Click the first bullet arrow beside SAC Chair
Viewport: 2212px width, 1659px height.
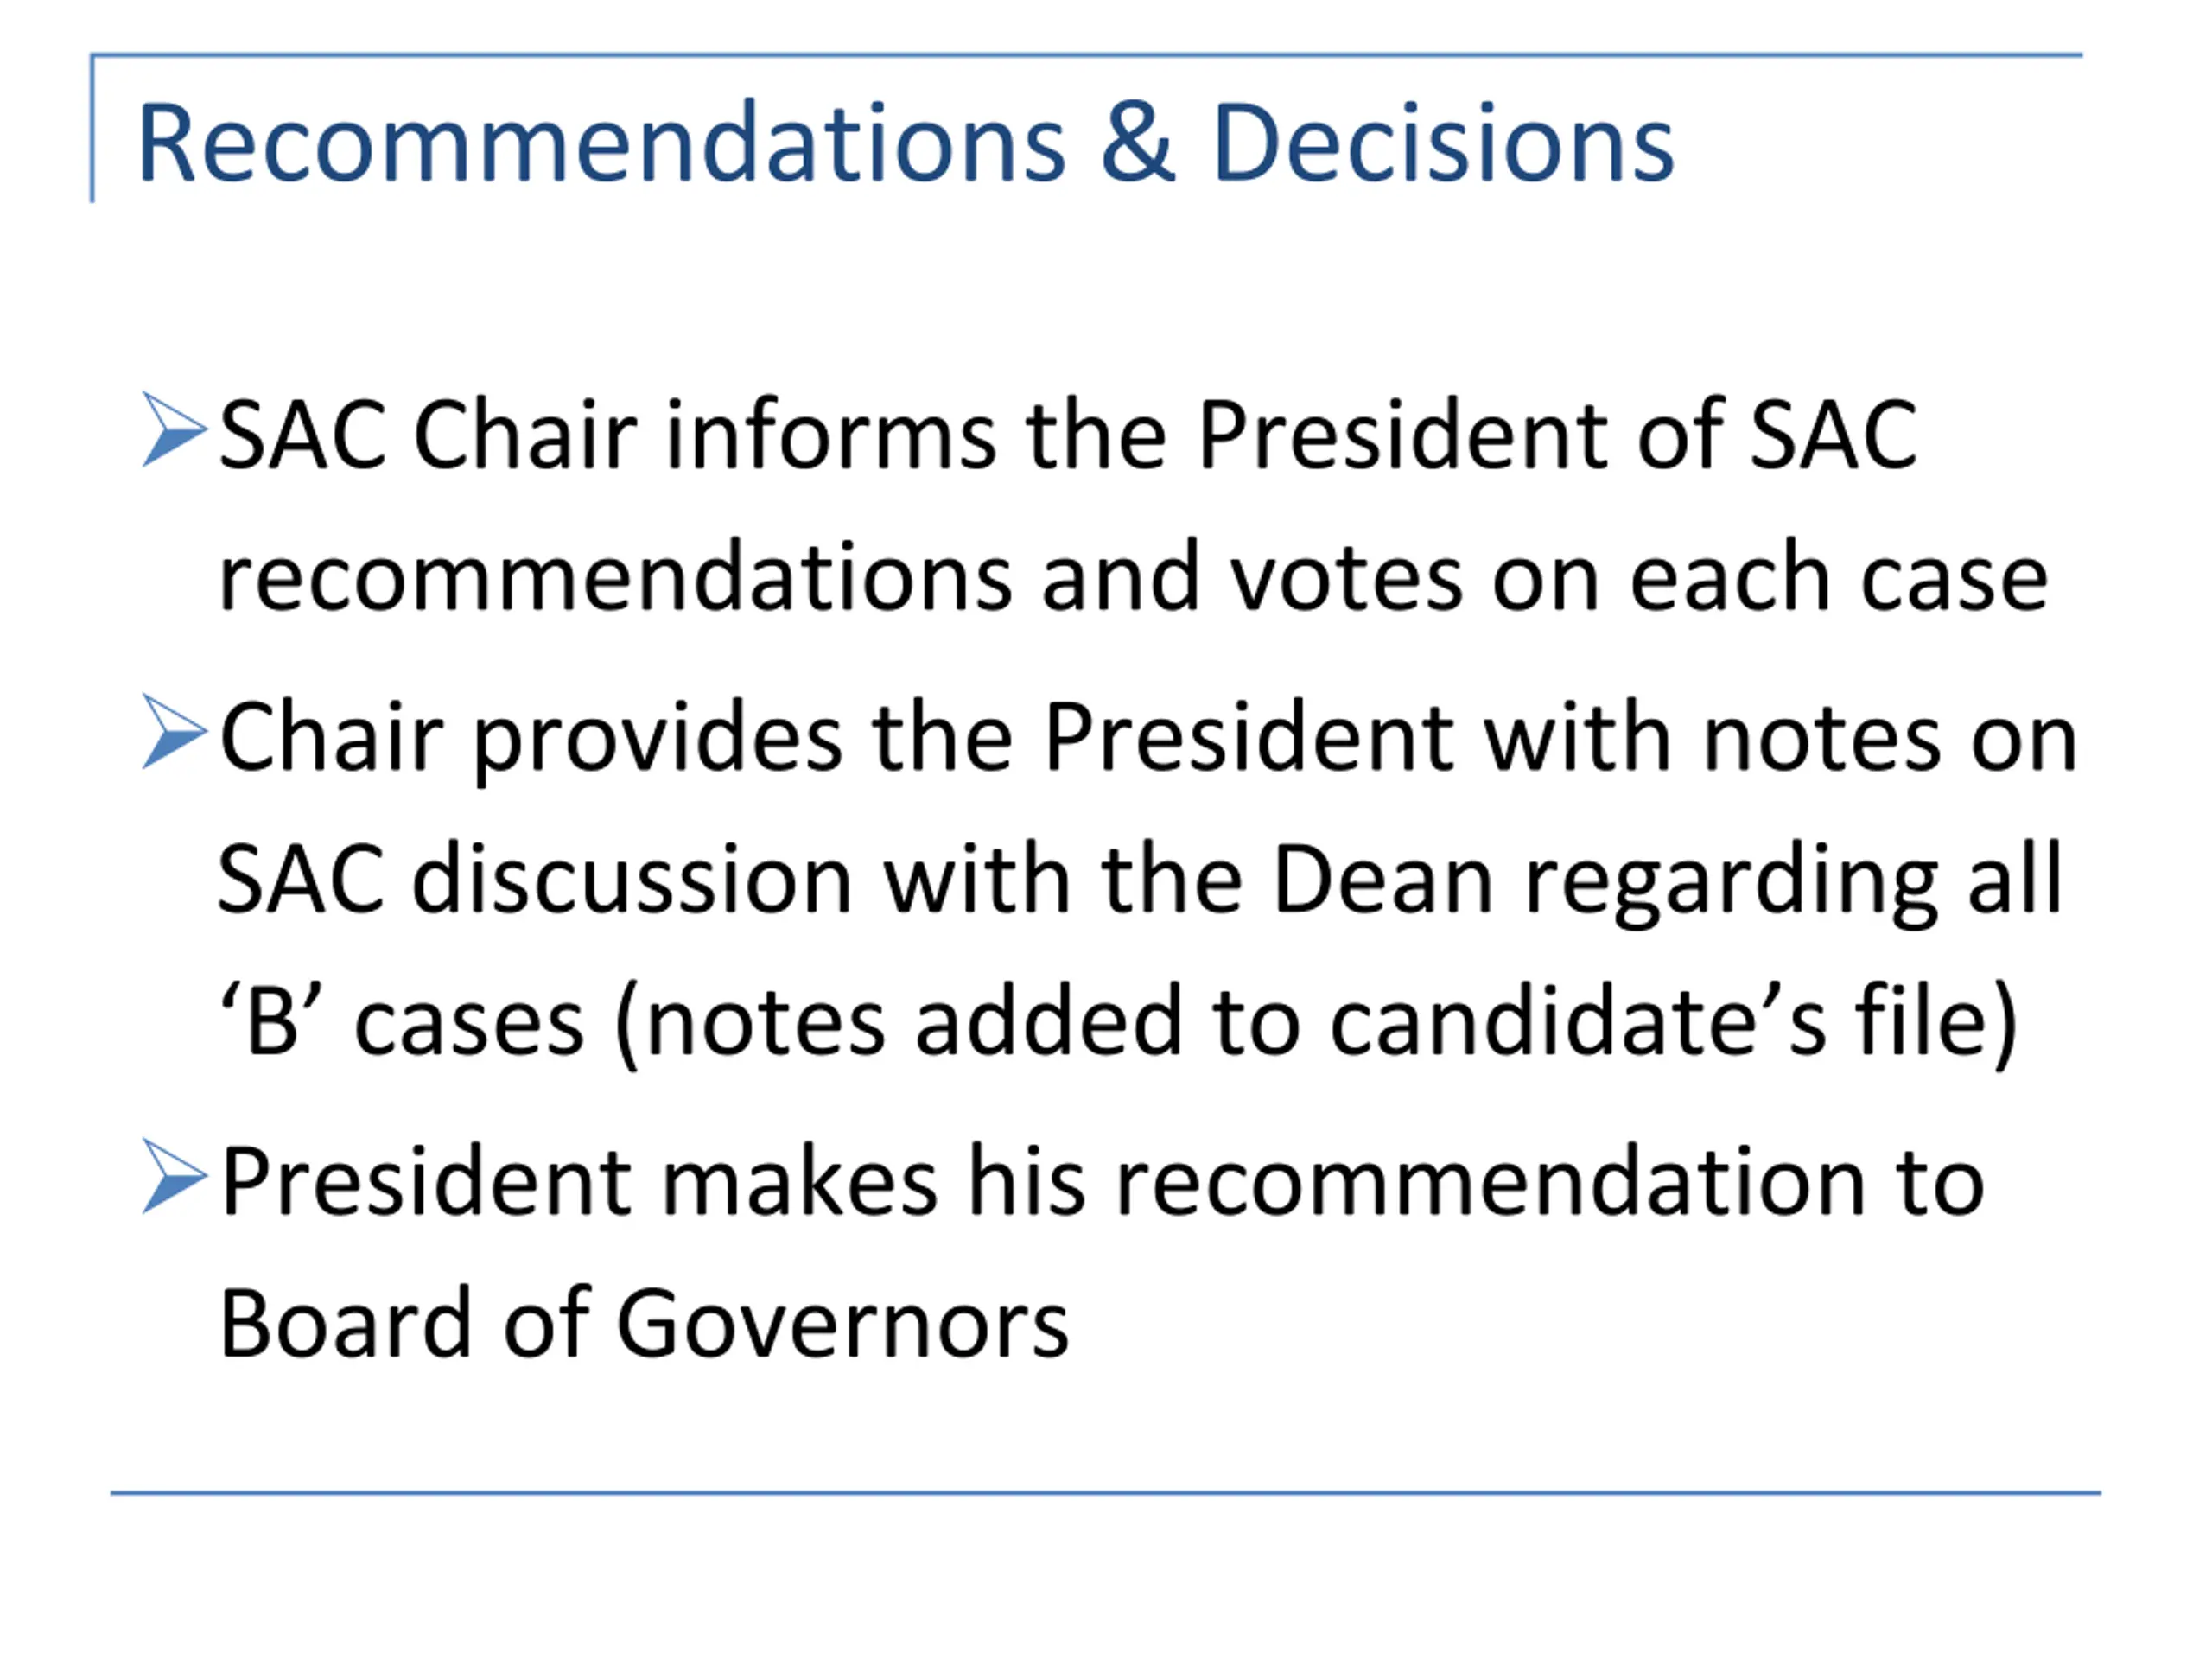coord(175,430)
